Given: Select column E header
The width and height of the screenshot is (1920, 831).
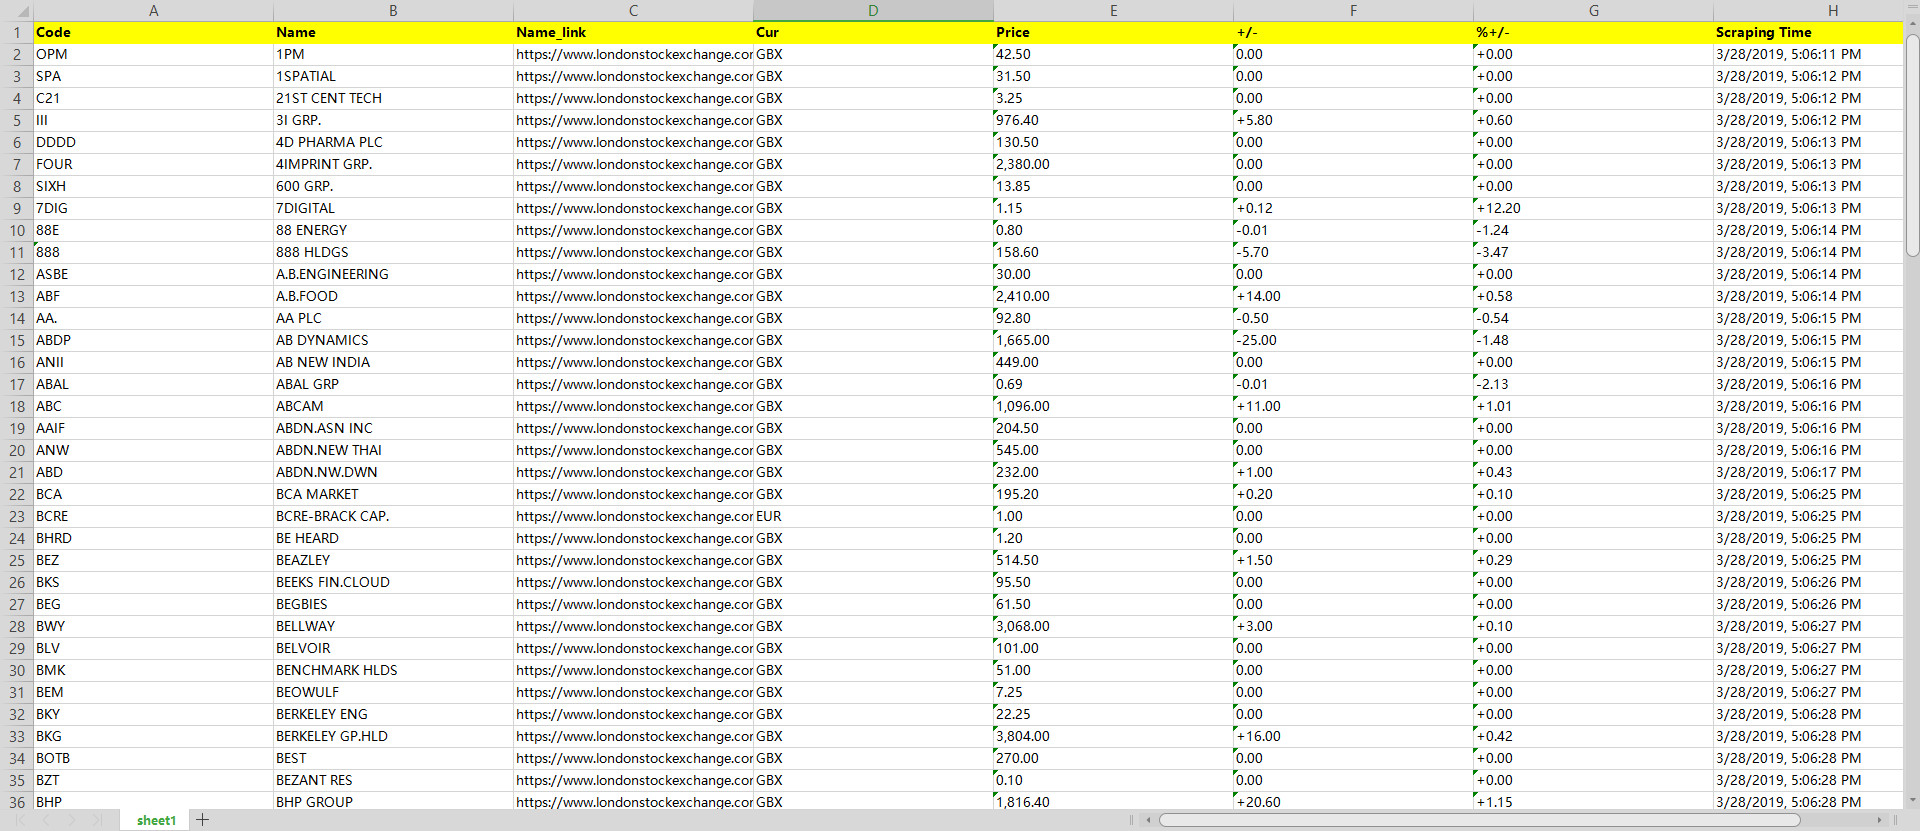Looking at the screenshot, I should point(1113,11).
